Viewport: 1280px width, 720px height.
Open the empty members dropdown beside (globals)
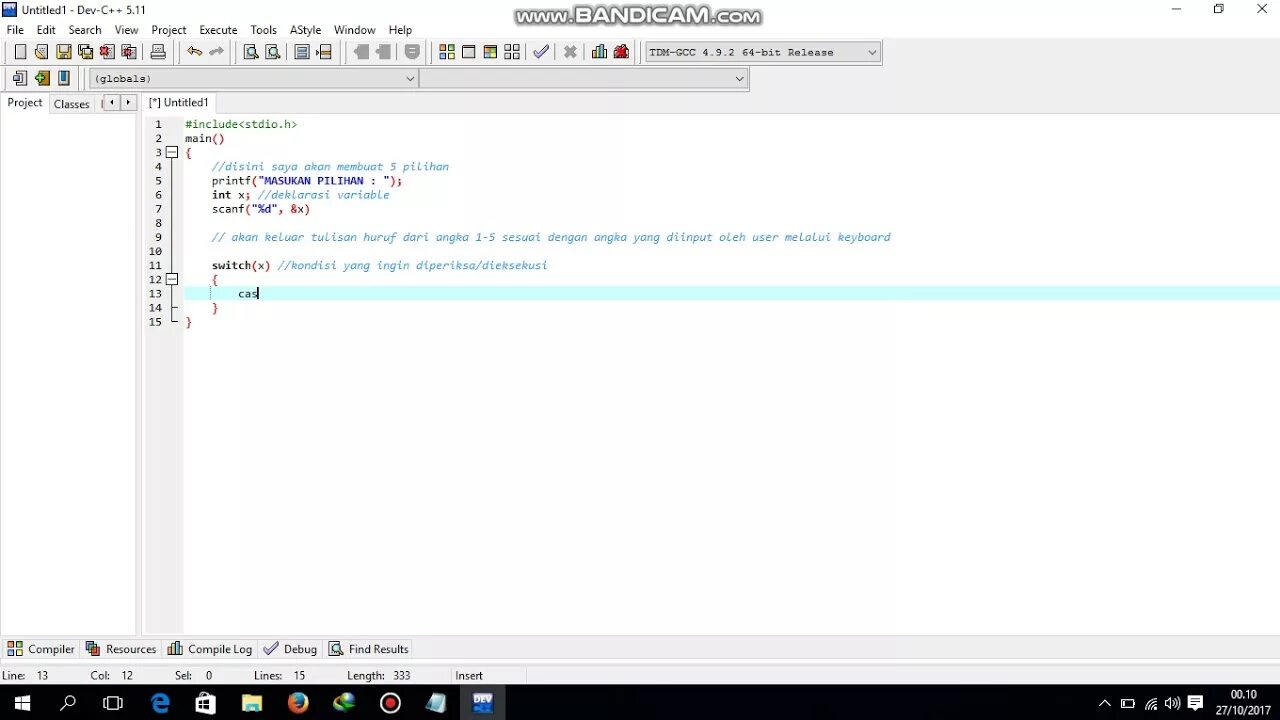[x=583, y=79]
